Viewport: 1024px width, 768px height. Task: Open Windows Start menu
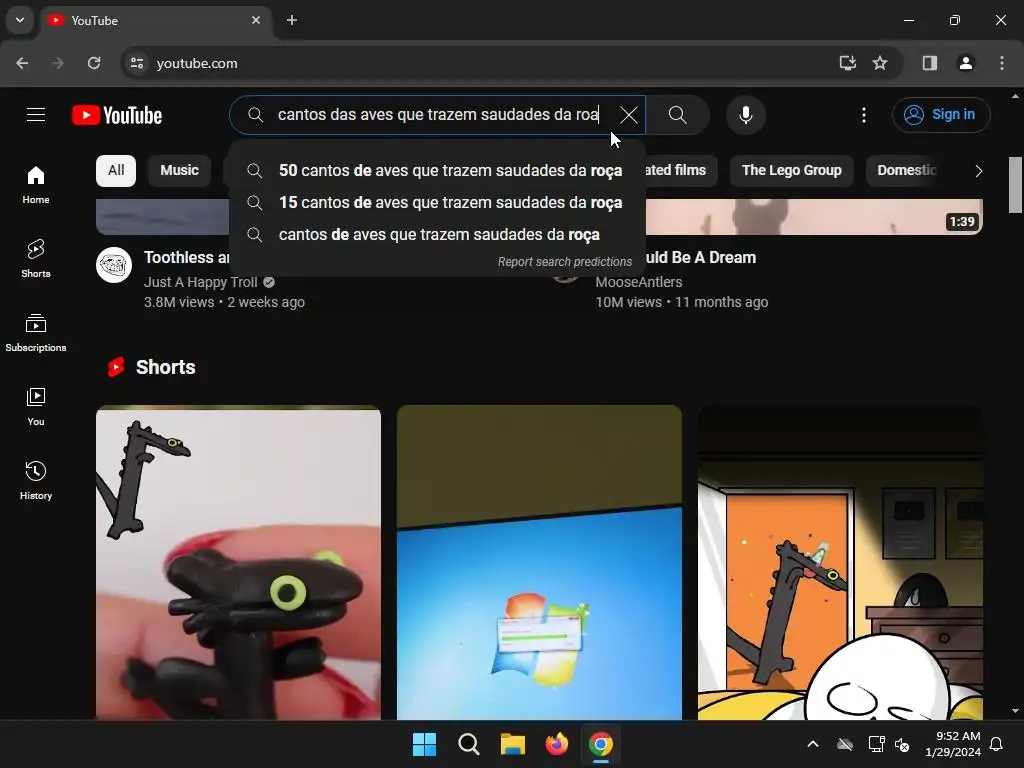[x=424, y=744]
